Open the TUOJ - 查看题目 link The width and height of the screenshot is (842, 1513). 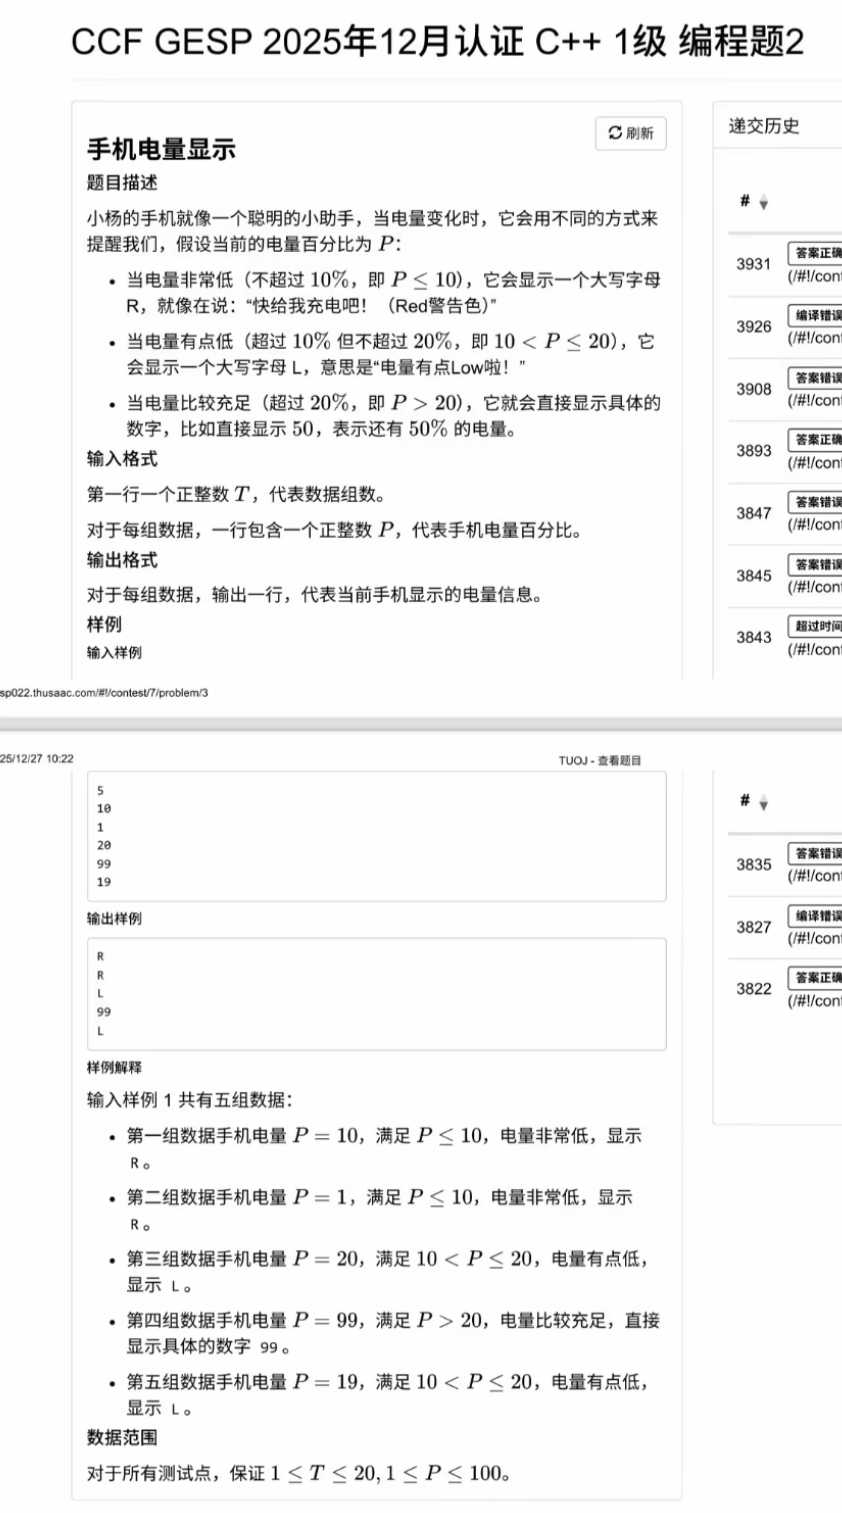click(599, 759)
